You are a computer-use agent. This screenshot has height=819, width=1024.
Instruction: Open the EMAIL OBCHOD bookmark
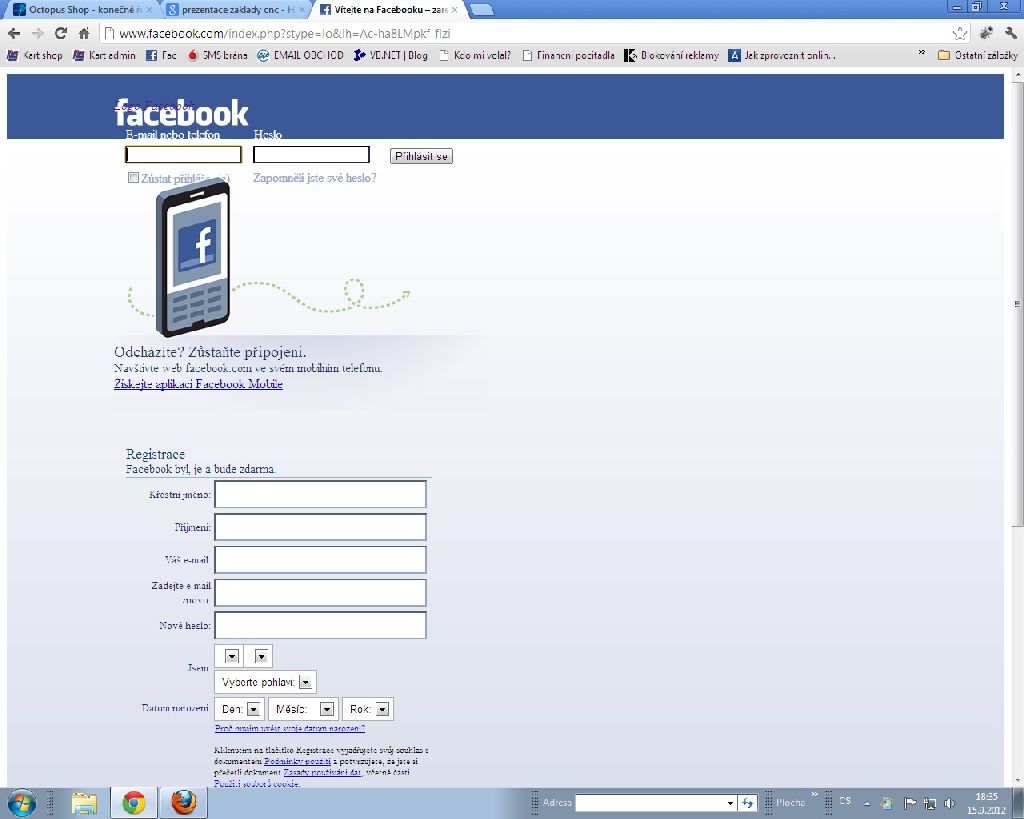[300, 56]
